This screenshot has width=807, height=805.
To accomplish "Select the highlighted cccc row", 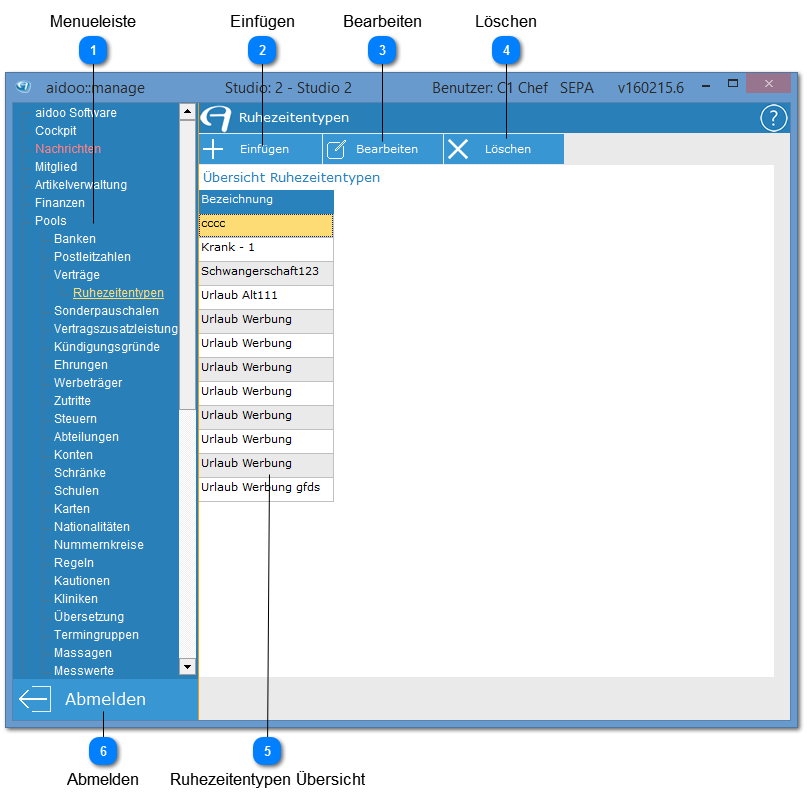I will (266, 225).
